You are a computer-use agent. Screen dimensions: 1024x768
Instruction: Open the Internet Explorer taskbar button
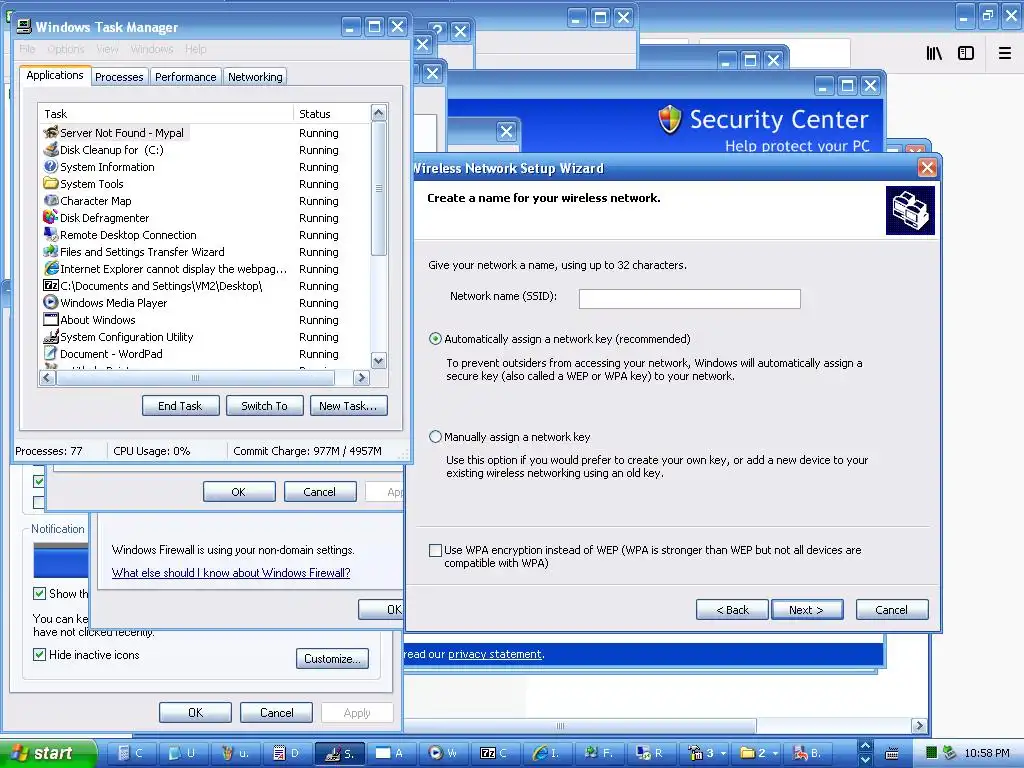pos(546,753)
